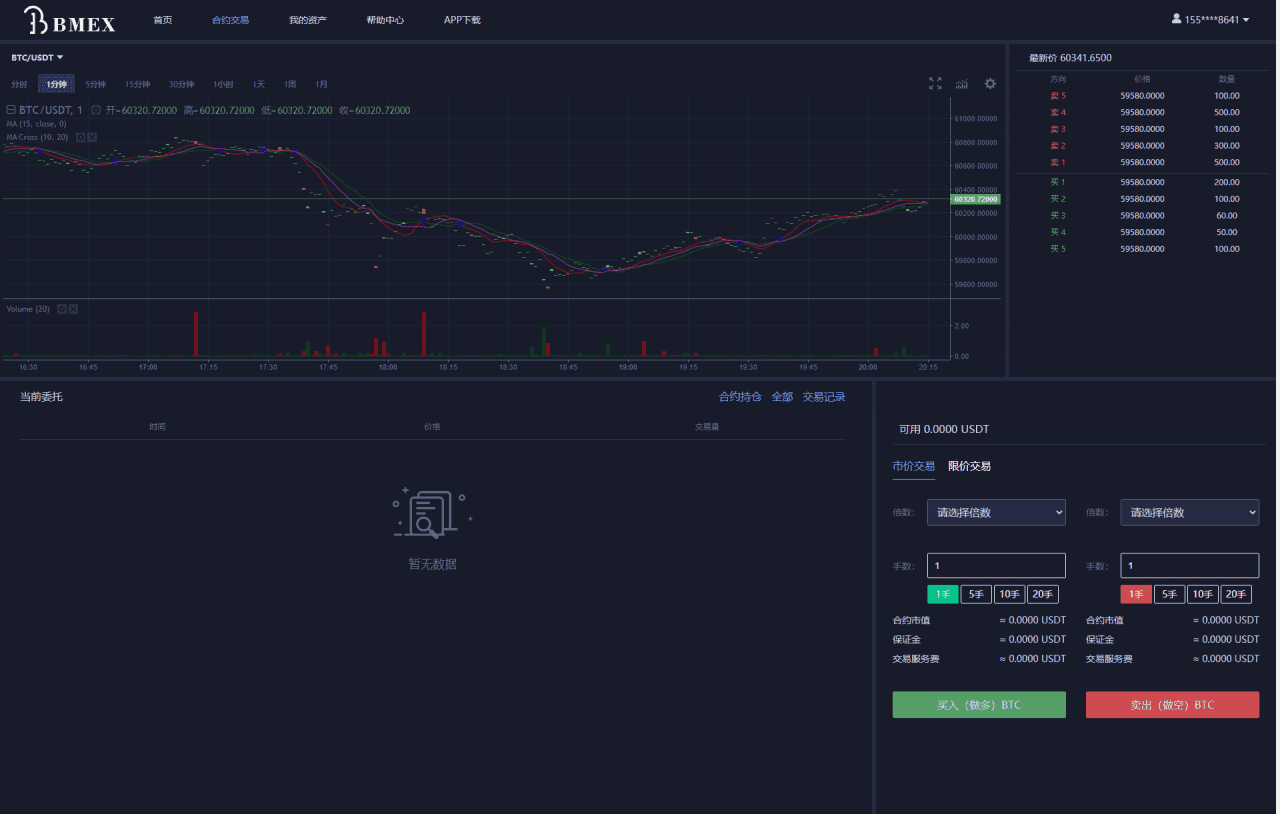
Task: Open the chart indicators icon
Action: tap(962, 84)
